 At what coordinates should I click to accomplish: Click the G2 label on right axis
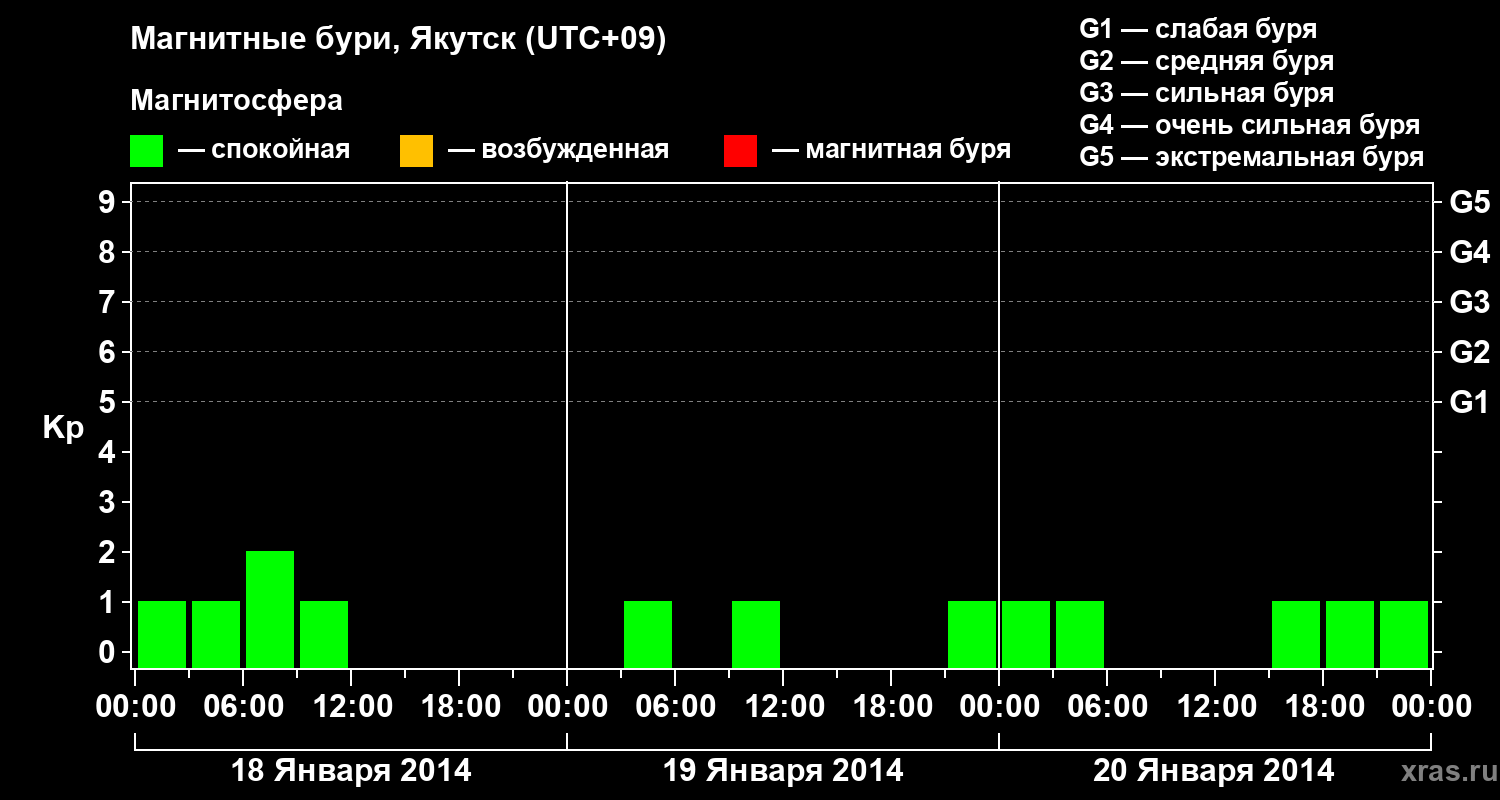click(1469, 352)
